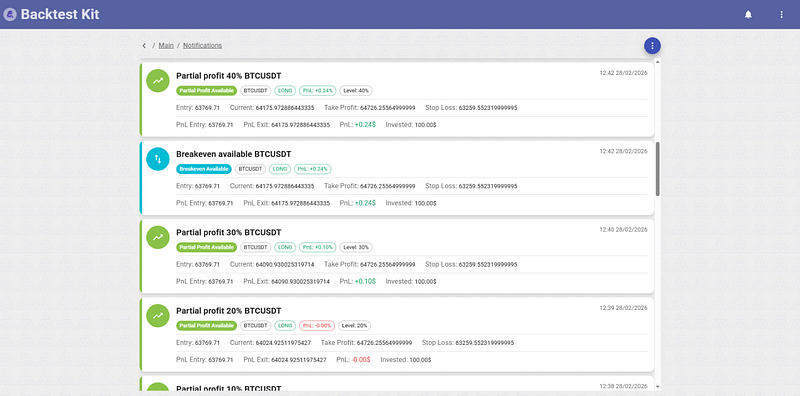Image resolution: width=800 pixels, height=396 pixels.
Task: Click LONG chip on Breakeven available card
Action: click(x=280, y=169)
